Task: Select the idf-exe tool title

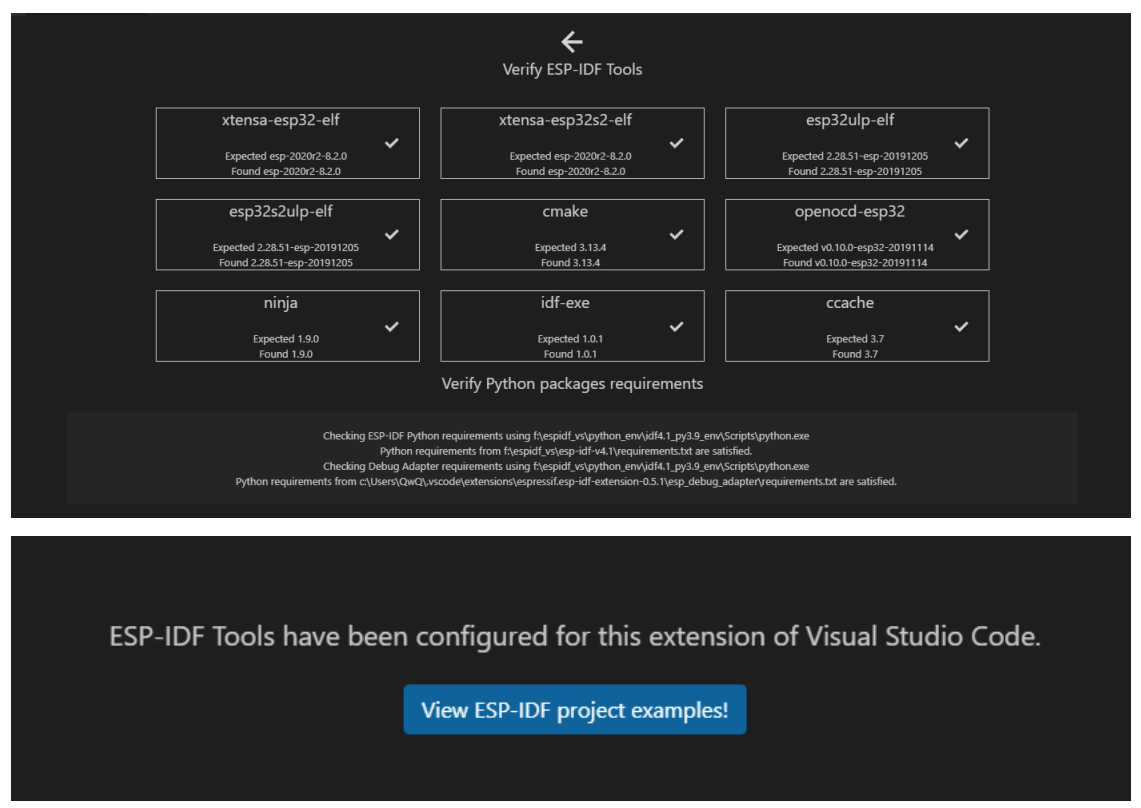Action: click(565, 304)
